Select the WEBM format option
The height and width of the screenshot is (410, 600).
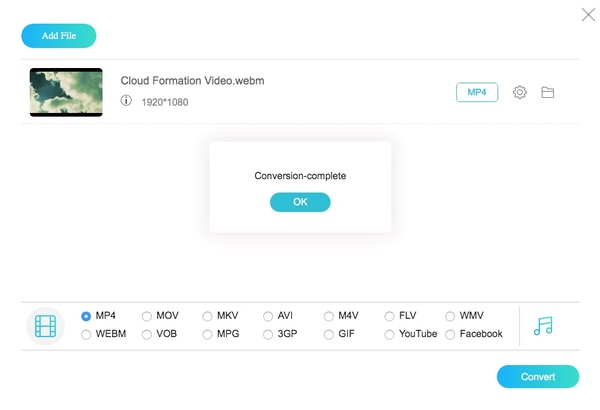[x=86, y=334]
